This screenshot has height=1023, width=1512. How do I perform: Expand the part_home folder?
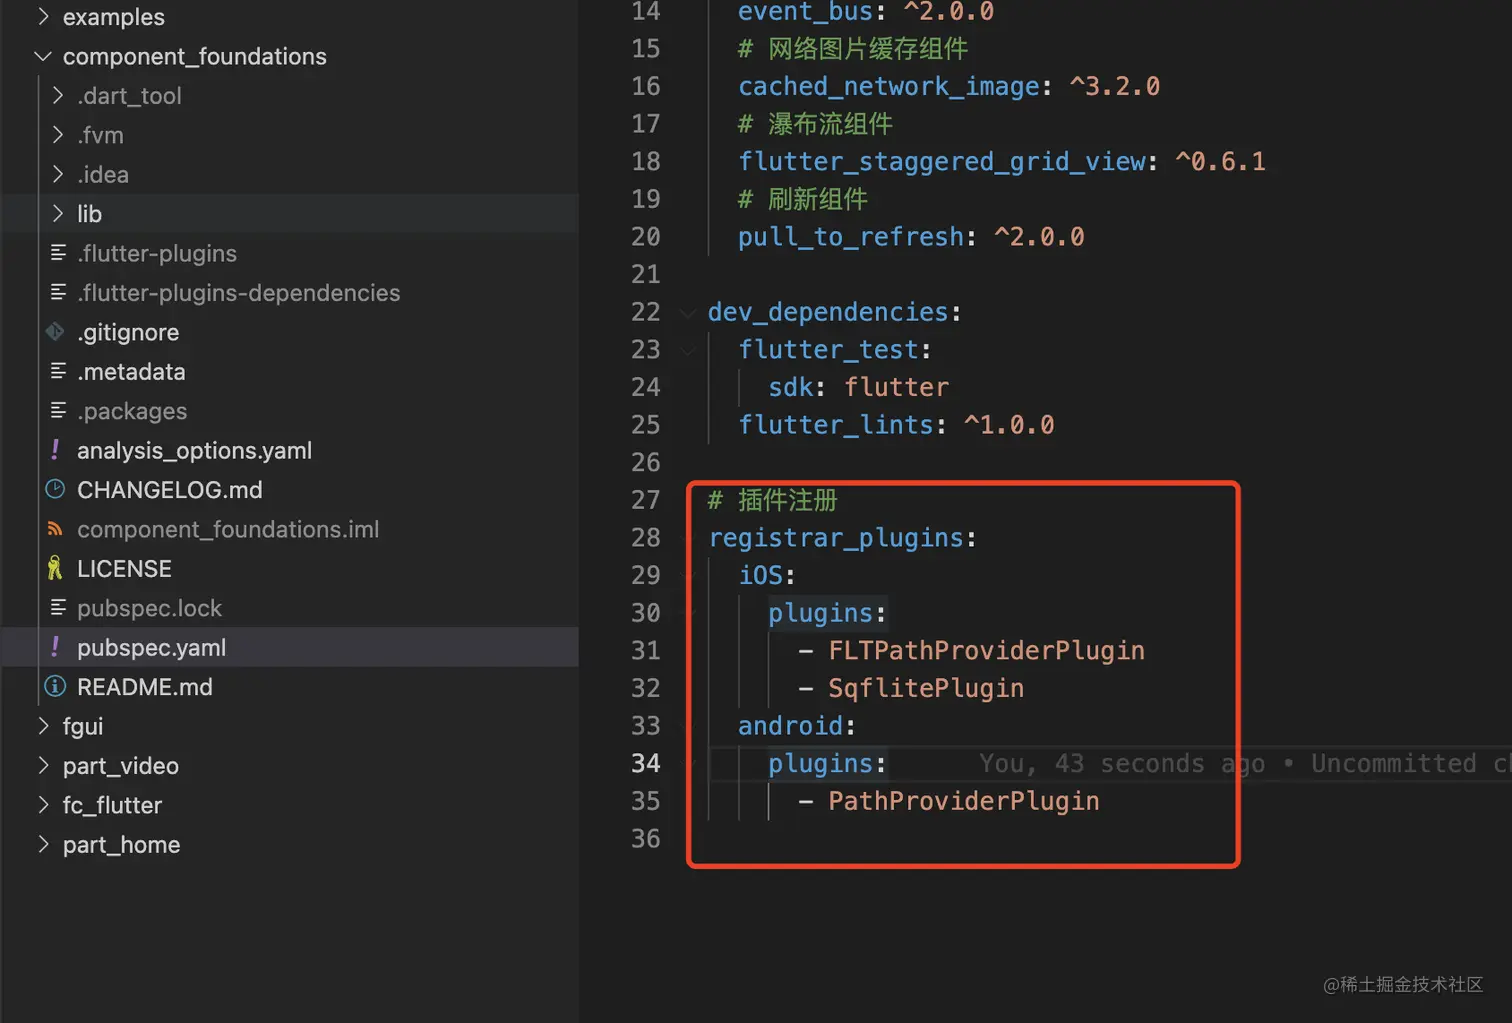[42, 844]
